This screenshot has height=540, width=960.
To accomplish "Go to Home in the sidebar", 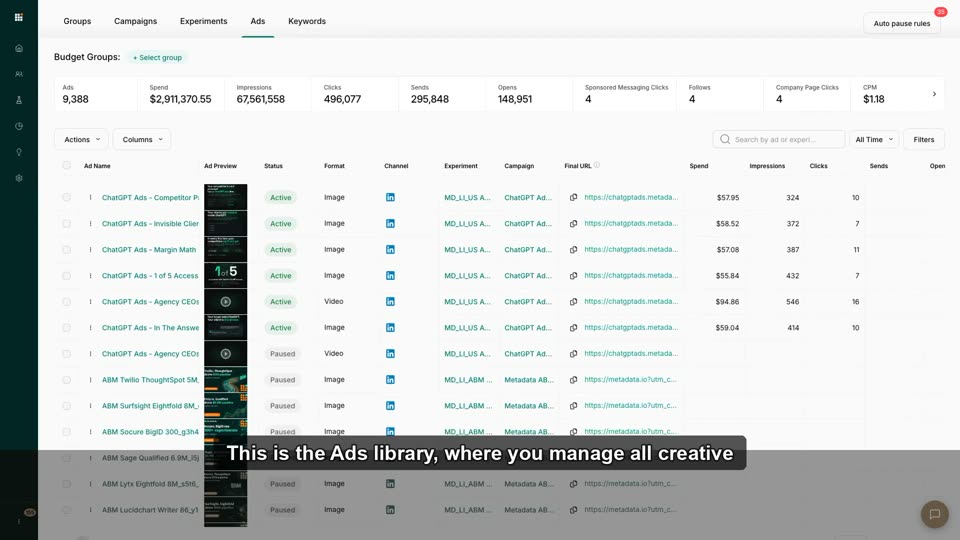I will [19, 48].
